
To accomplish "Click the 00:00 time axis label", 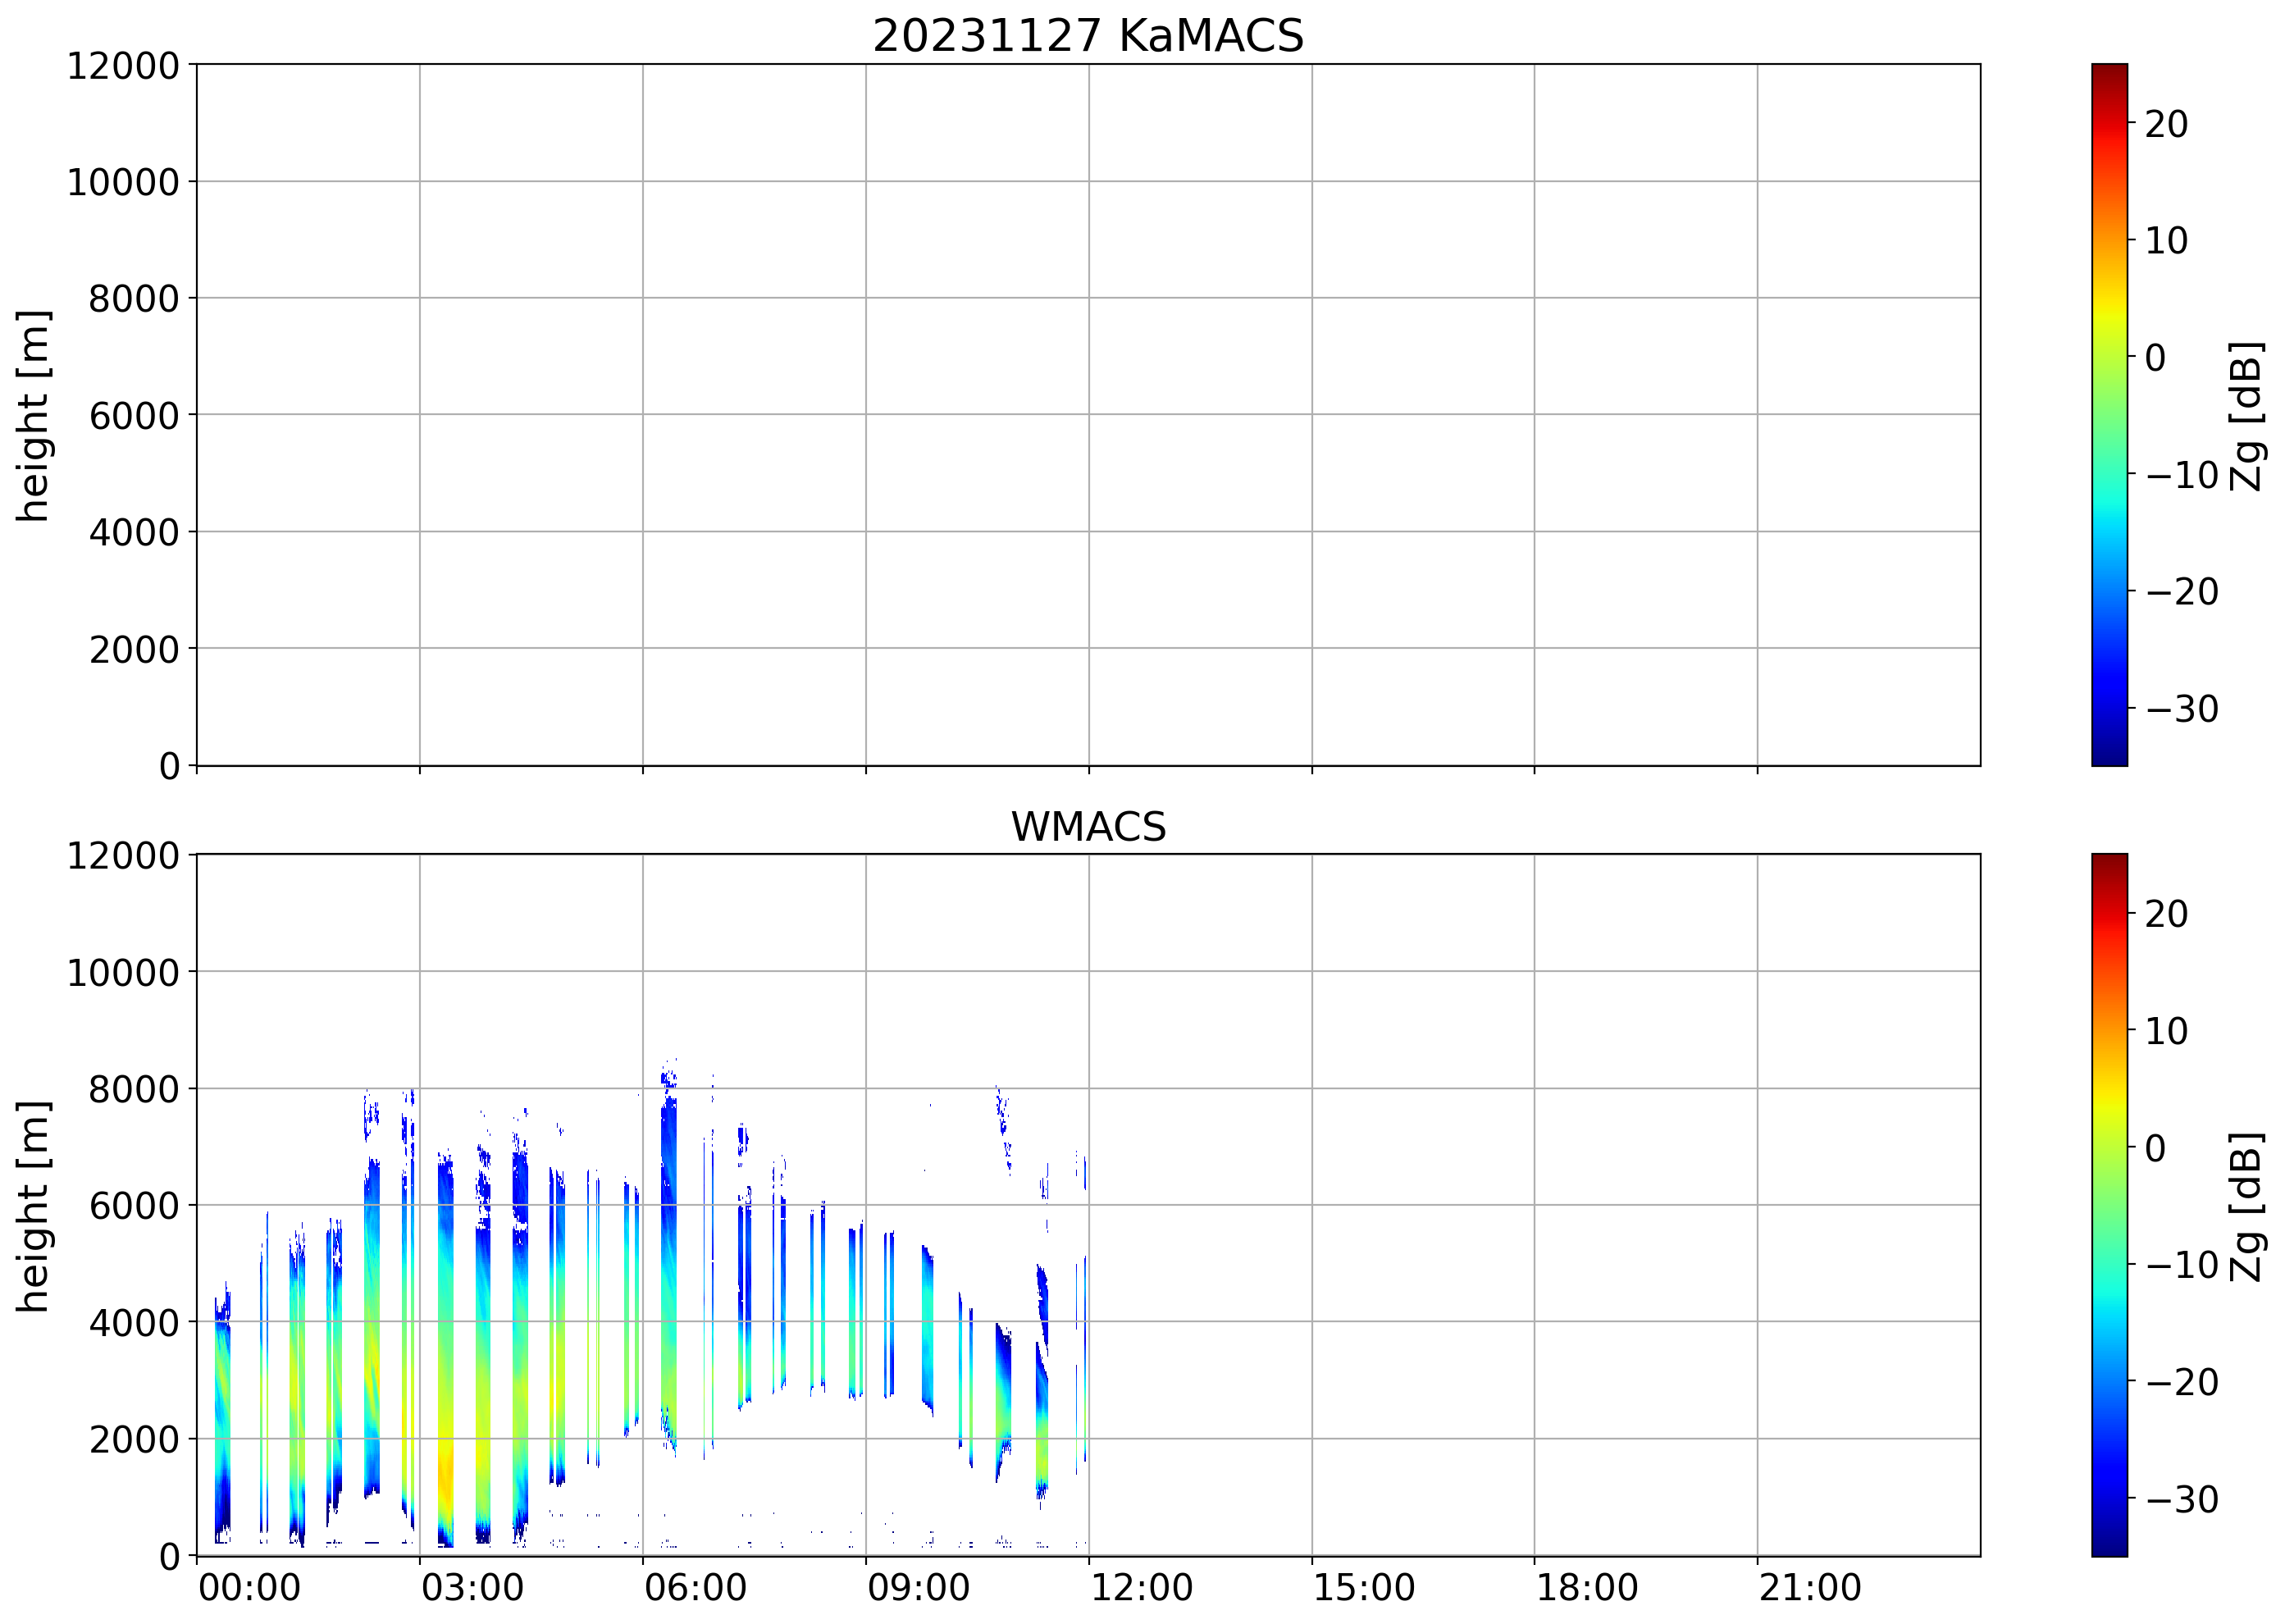I will 249,1588.
